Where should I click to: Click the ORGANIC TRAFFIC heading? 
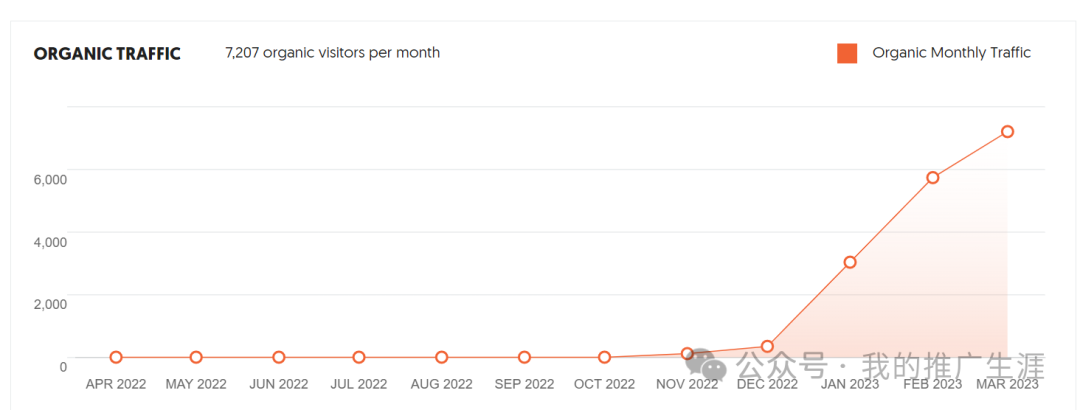click(107, 54)
